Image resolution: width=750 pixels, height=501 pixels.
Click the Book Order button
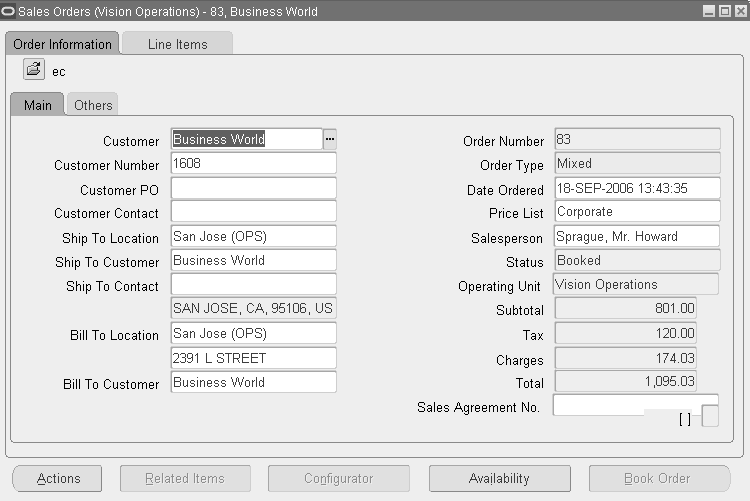pos(659,479)
